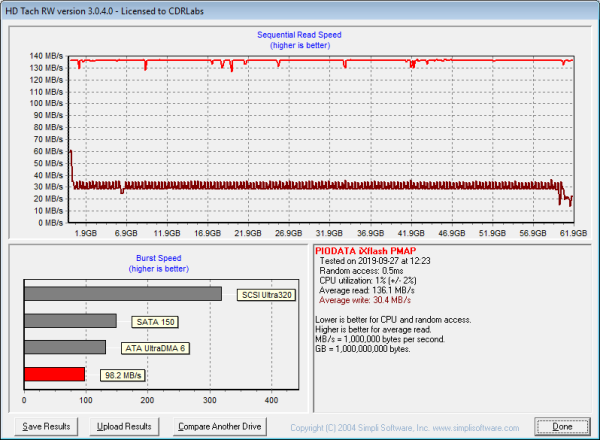Select the 'Random access: 0.5ms' line
Image resolution: width=600 pixels, height=440 pixels.
click(x=361, y=271)
